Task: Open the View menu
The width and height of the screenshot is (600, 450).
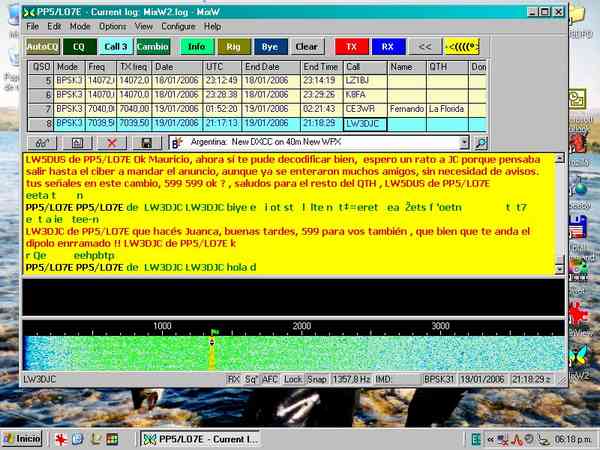Action: point(143,26)
